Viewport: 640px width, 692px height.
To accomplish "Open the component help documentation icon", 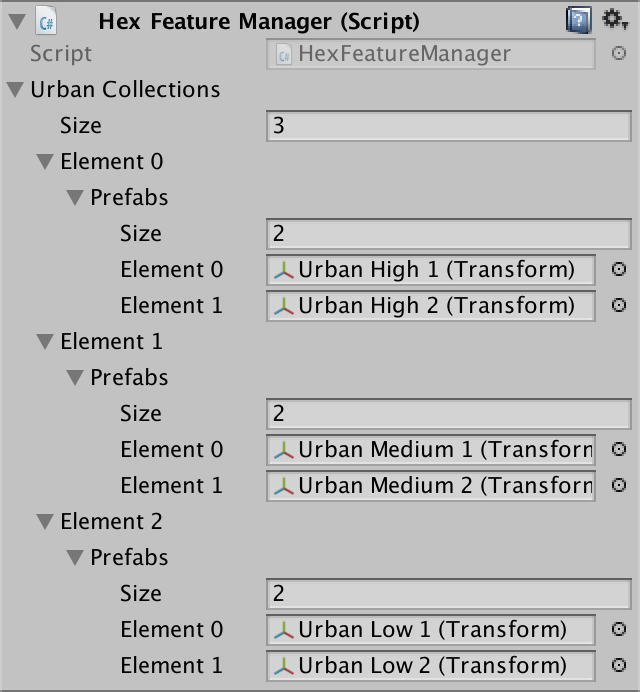I will click(x=578, y=19).
